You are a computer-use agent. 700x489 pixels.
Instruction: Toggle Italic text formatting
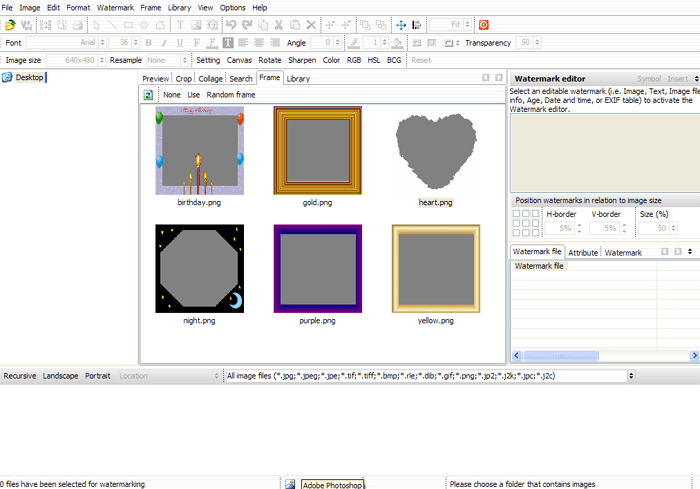pos(164,43)
